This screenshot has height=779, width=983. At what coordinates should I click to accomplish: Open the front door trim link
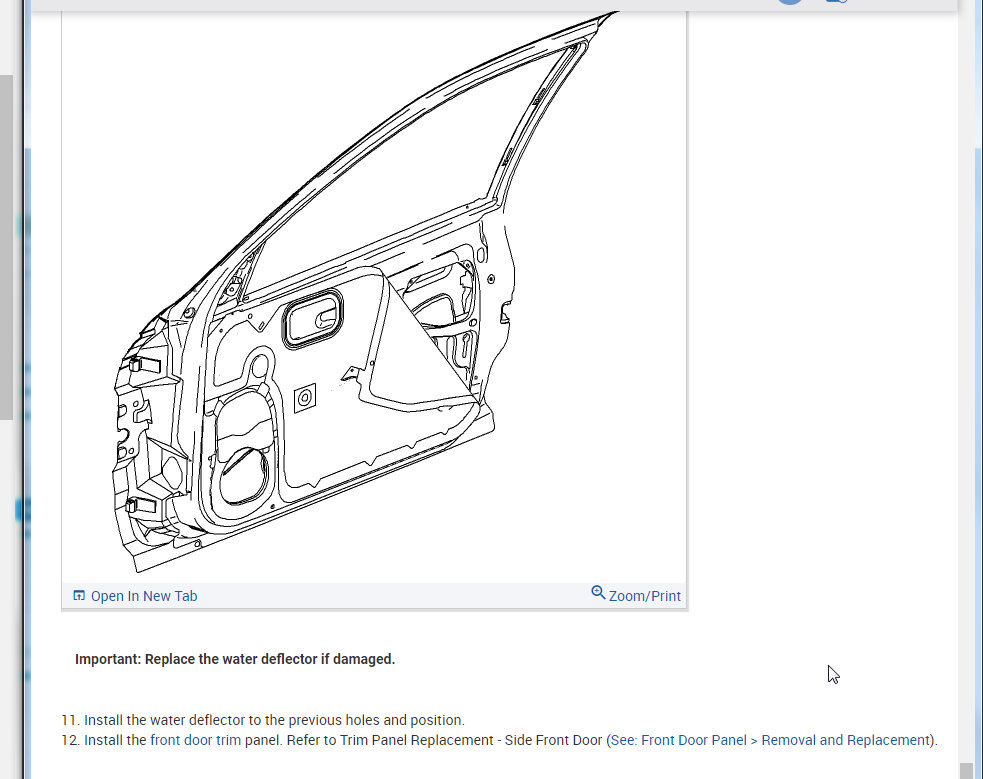click(x=196, y=740)
